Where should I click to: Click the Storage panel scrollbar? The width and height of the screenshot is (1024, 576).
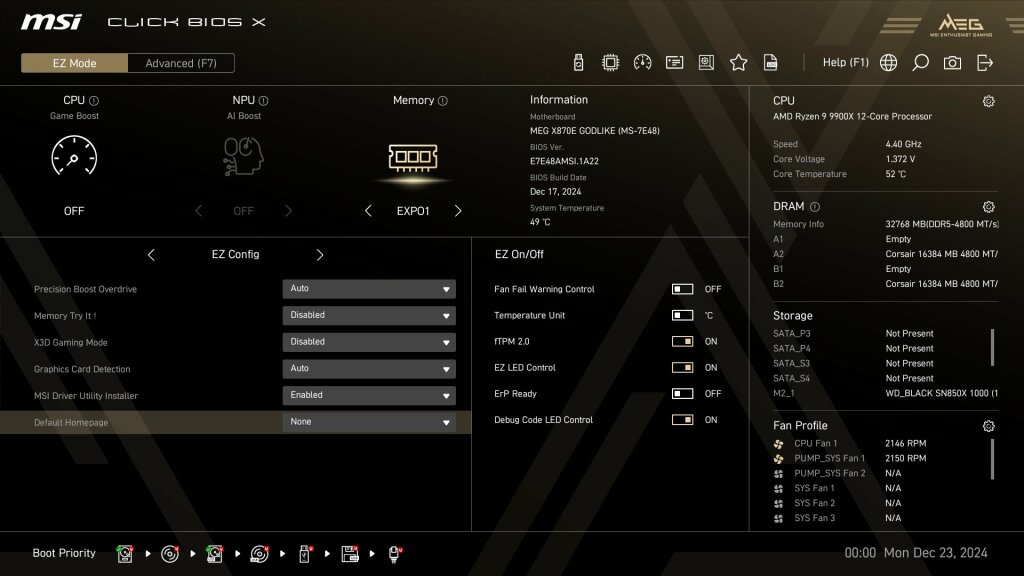click(x=993, y=347)
